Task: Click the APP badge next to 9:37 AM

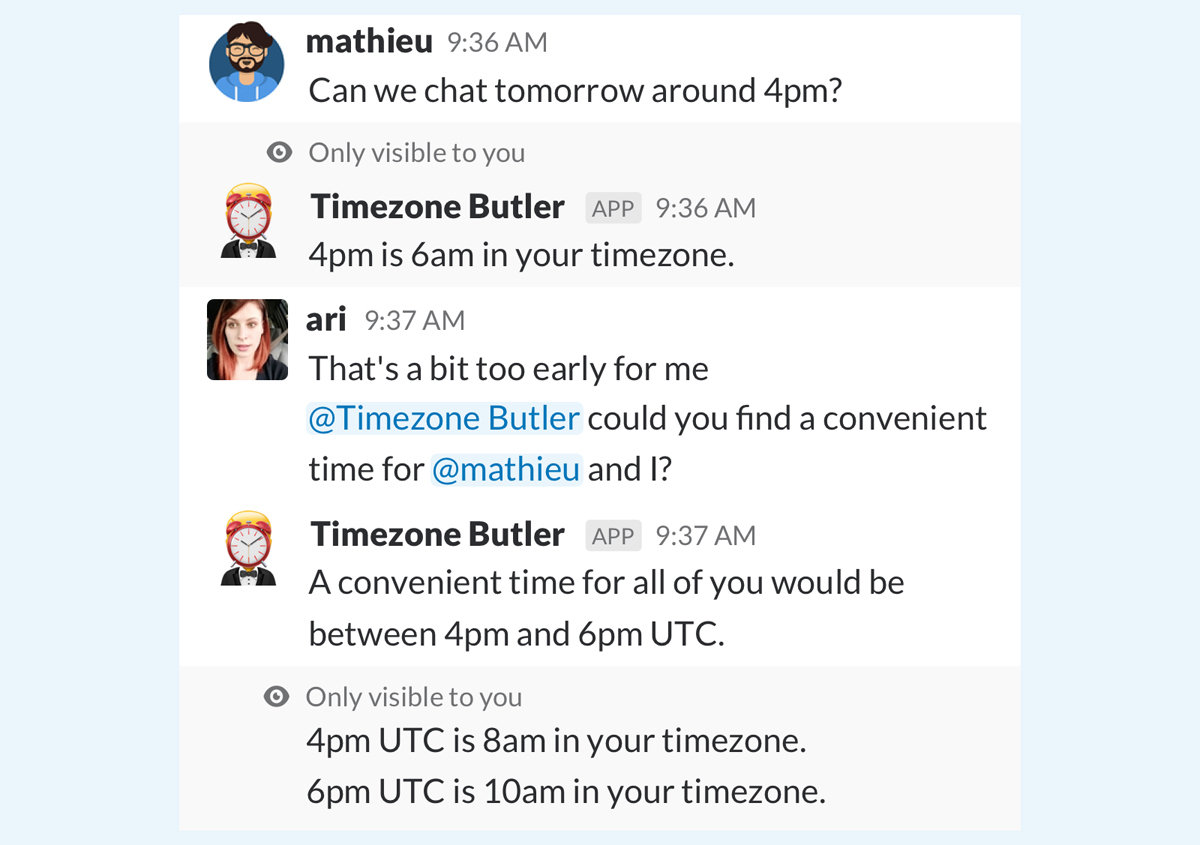Action: 613,536
